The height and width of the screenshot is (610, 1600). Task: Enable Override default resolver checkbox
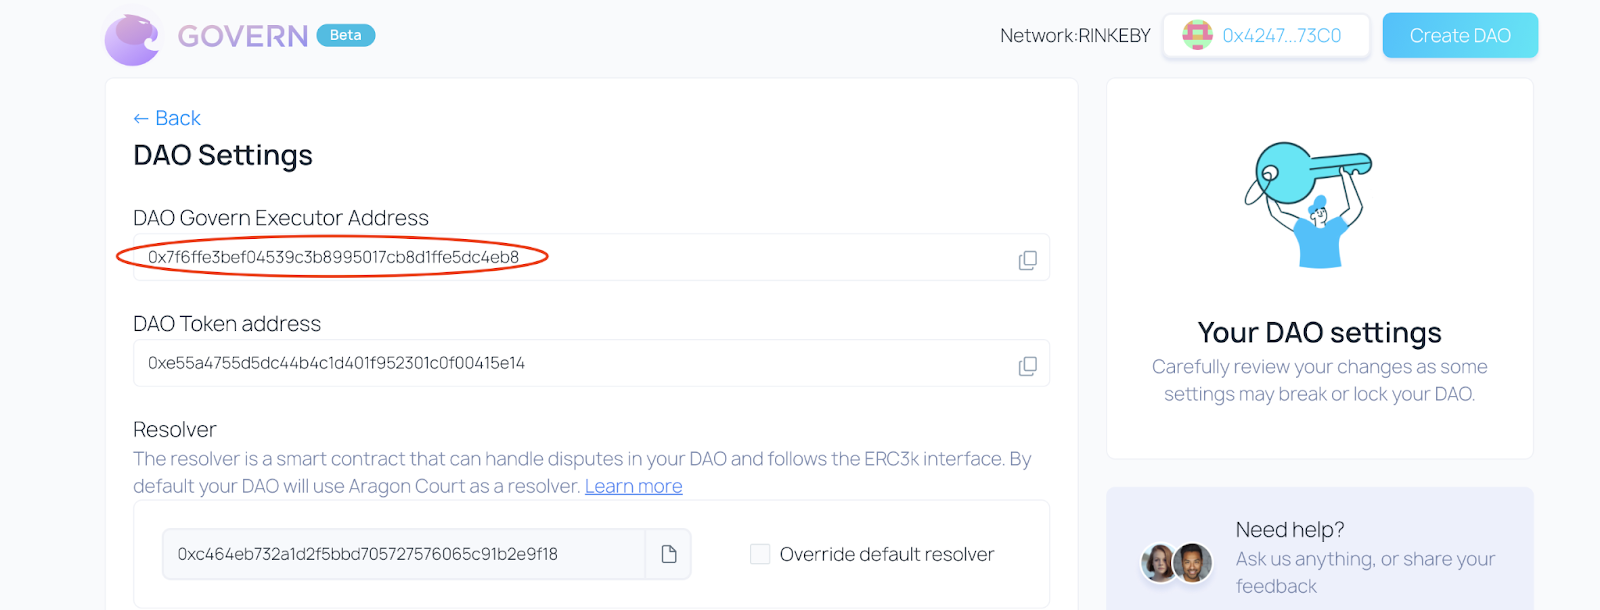760,554
